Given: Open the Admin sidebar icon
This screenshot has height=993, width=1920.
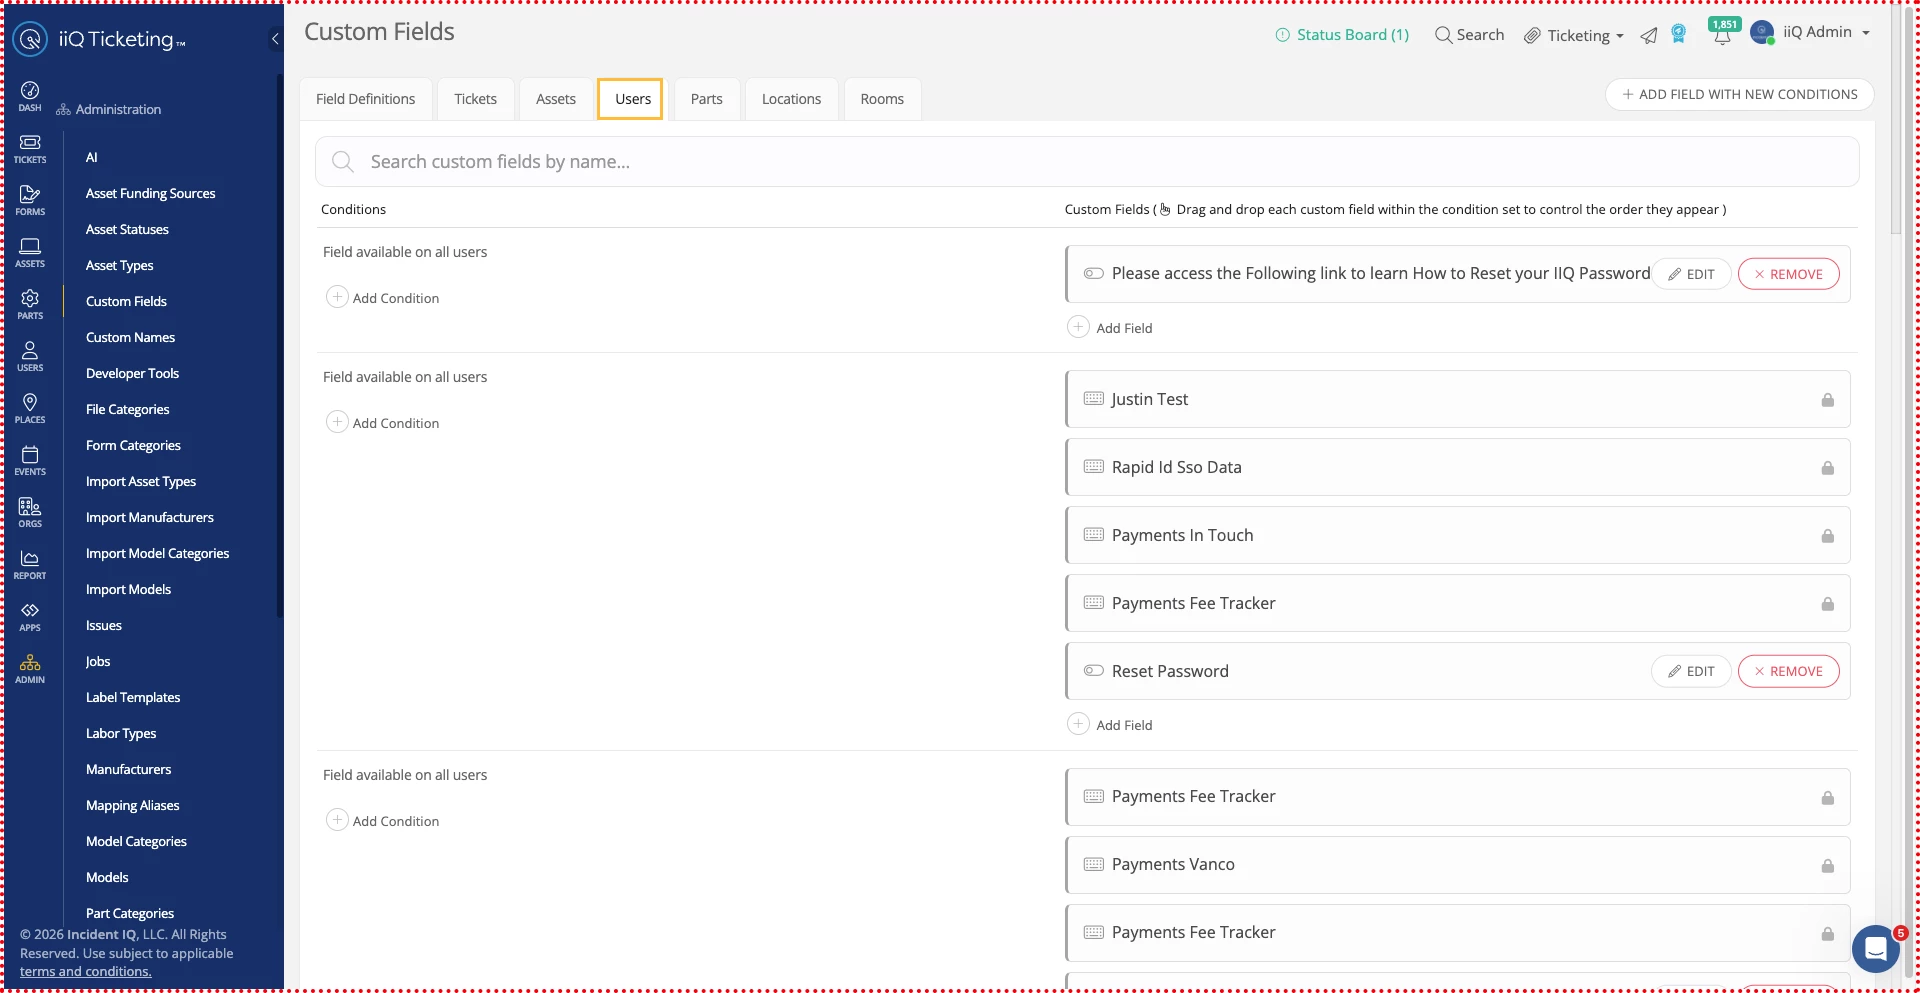Looking at the screenshot, I should [x=30, y=668].
